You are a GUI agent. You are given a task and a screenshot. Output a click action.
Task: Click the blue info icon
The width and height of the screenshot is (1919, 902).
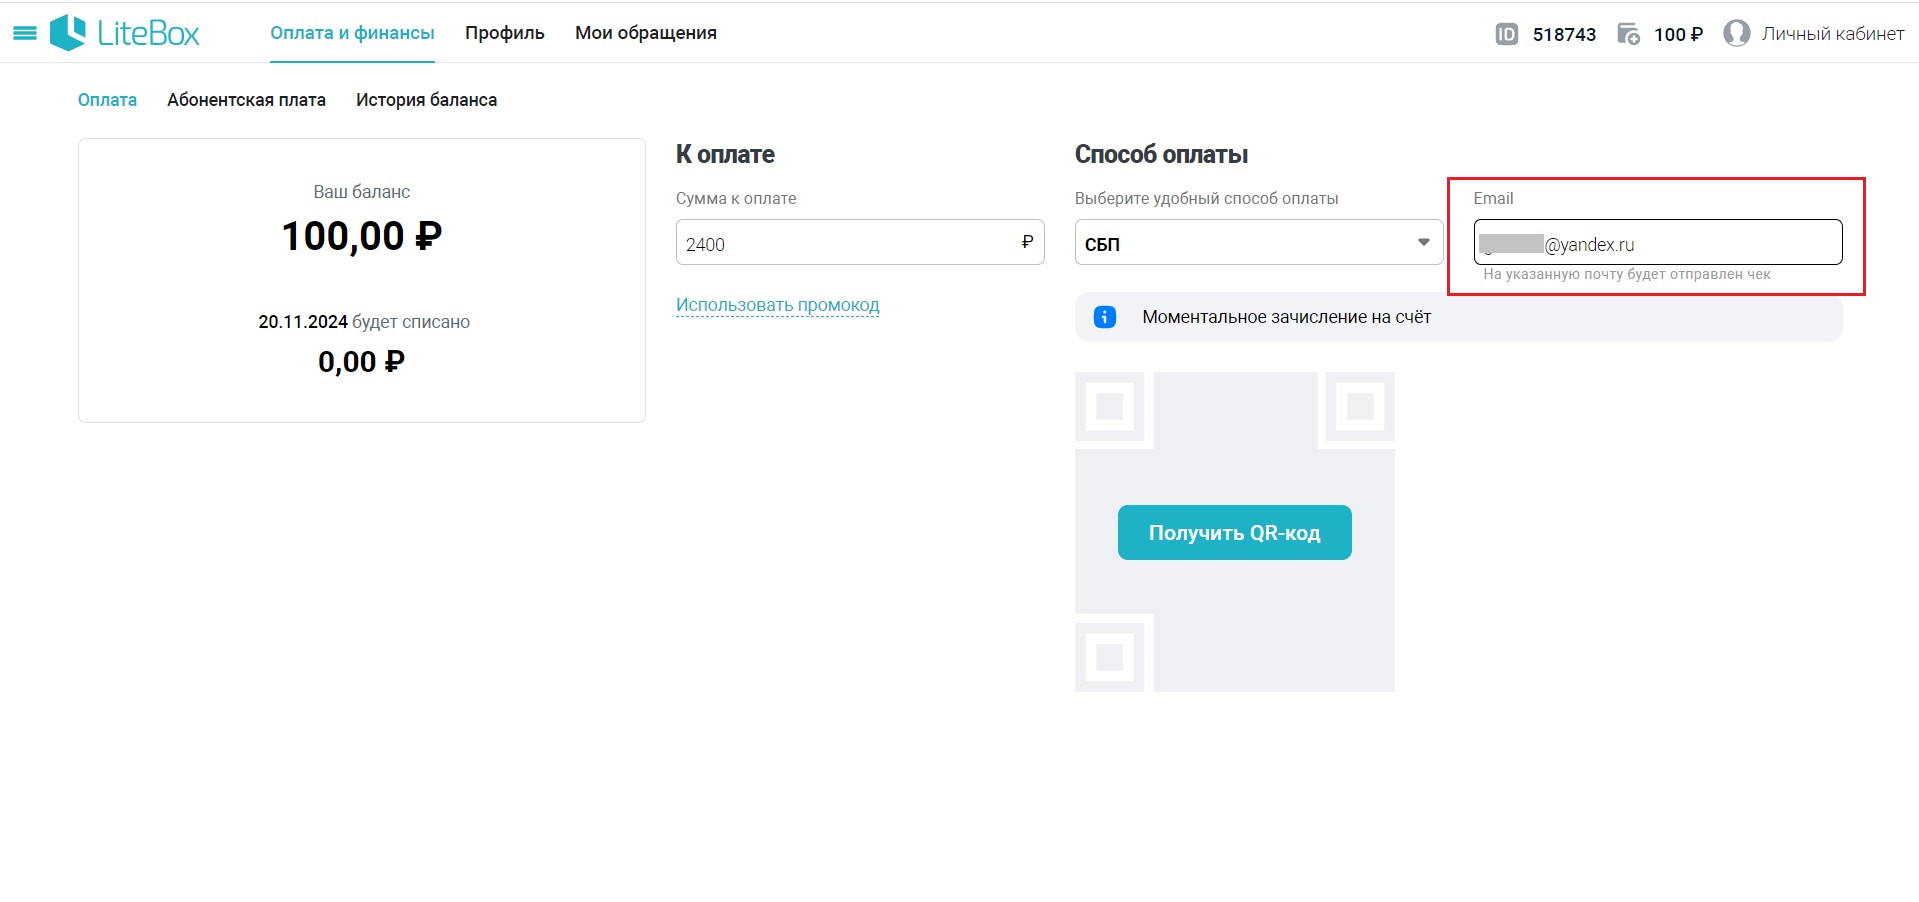[1104, 317]
